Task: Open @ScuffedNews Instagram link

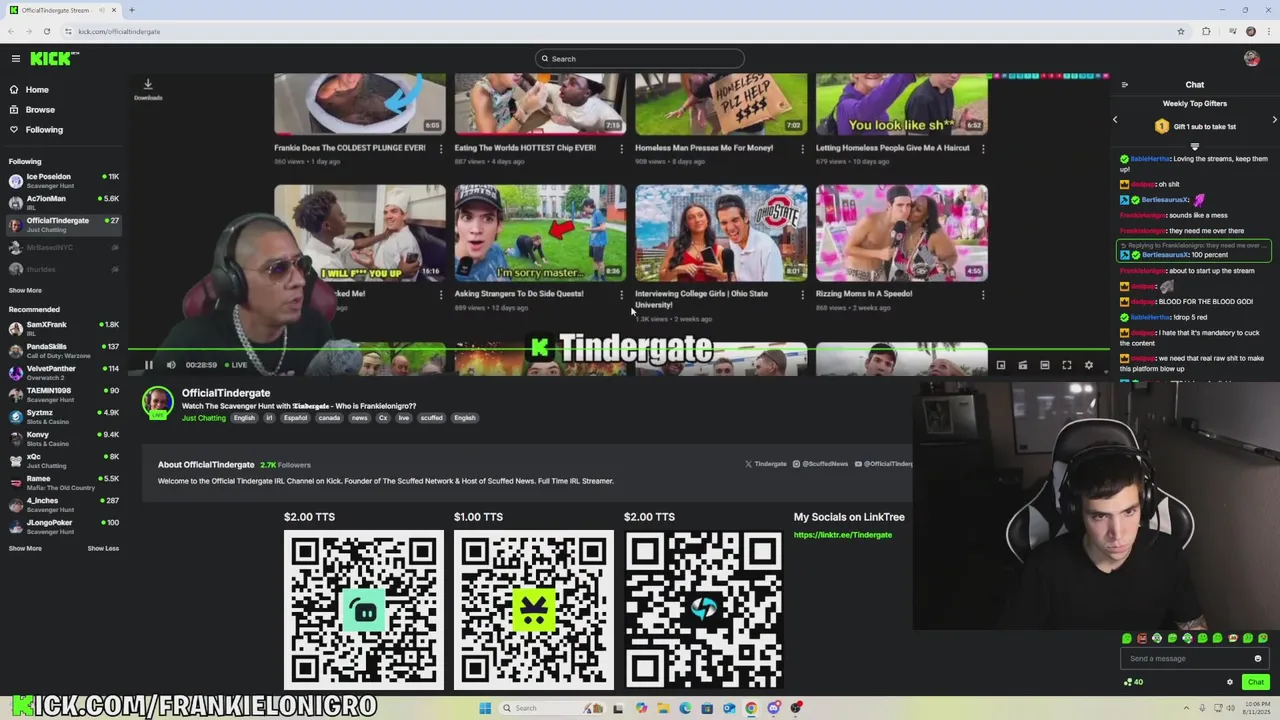Action: tap(821, 464)
